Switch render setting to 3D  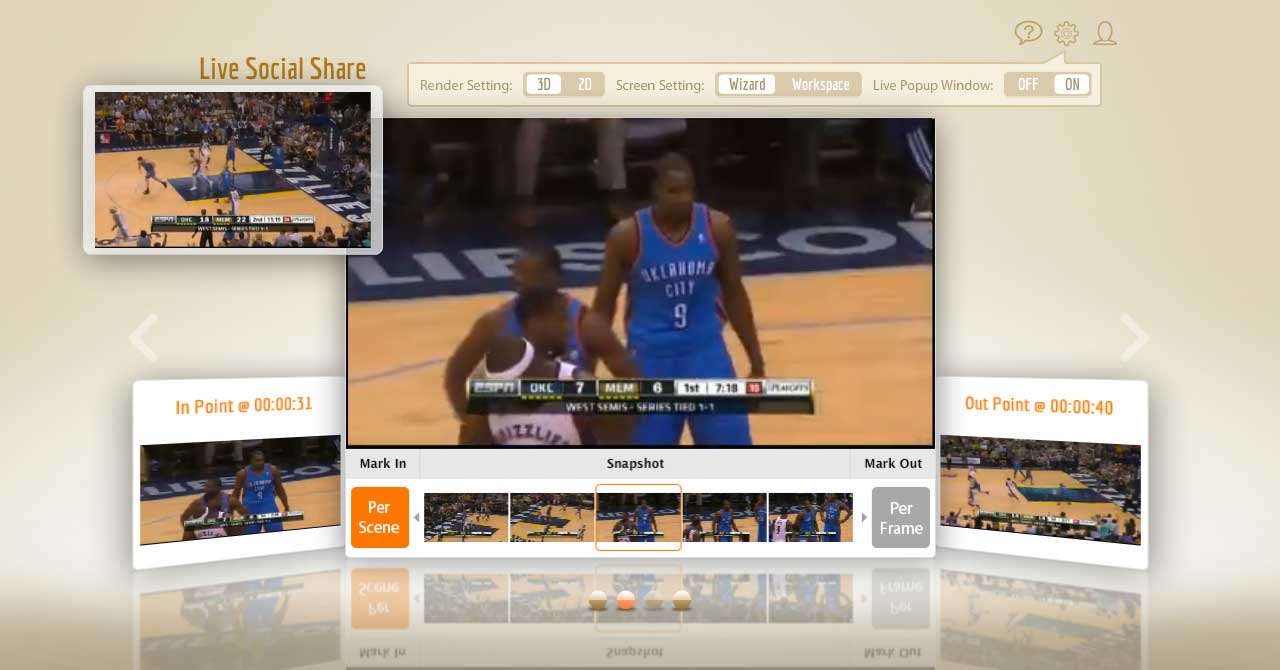(x=543, y=85)
